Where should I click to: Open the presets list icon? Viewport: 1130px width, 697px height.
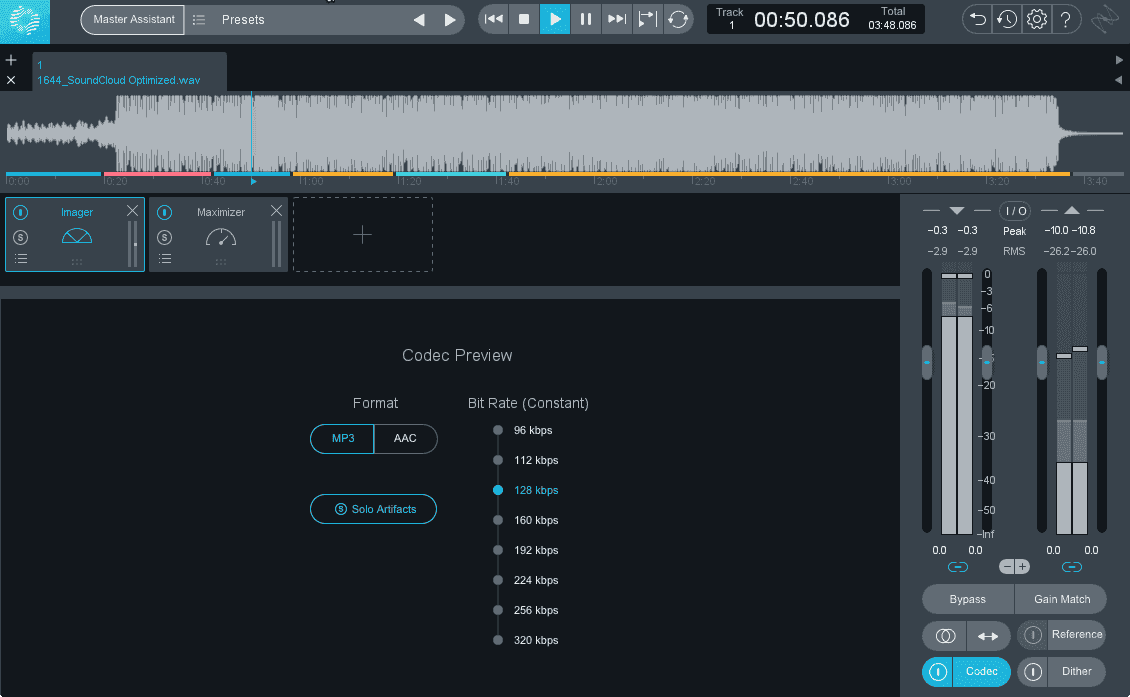pyautogui.click(x=199, y=20)
